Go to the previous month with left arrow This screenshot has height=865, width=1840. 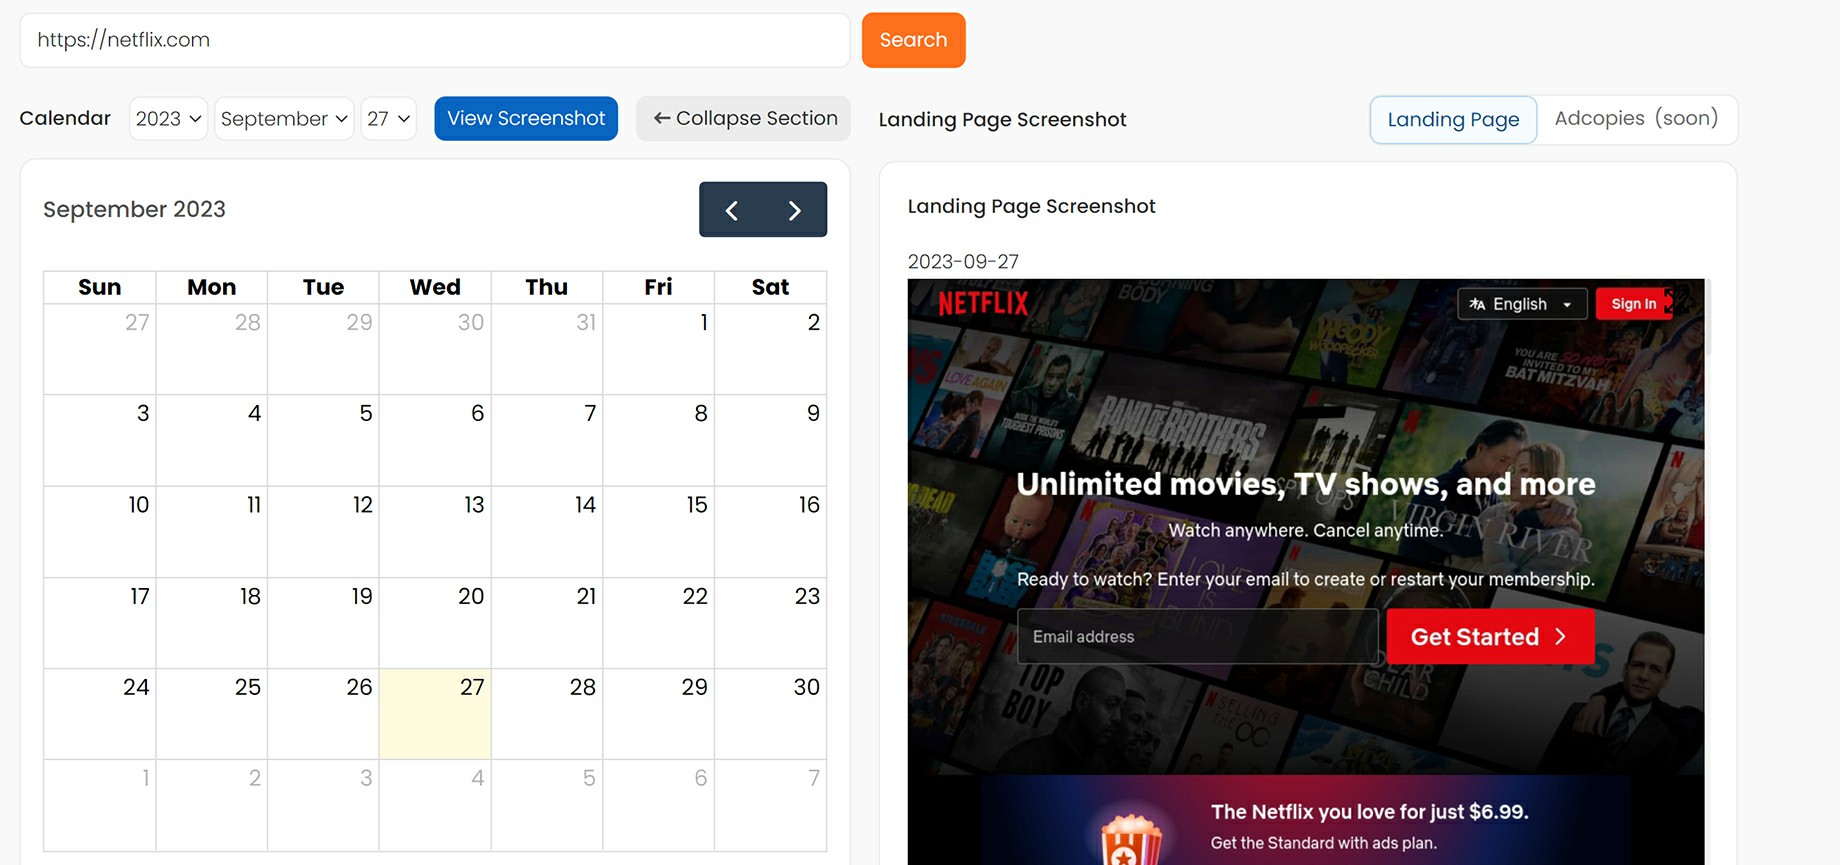tap(732, 210)
